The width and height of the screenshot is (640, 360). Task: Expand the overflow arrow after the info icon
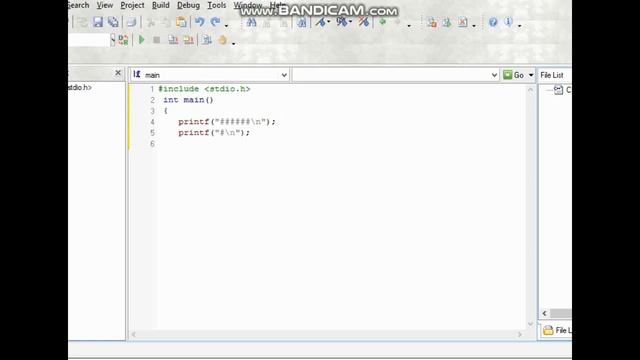click(519, 26)
